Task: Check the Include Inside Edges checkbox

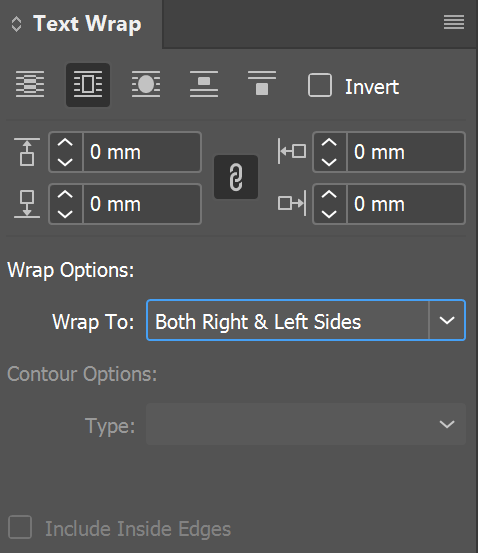Action: [20, 527]
